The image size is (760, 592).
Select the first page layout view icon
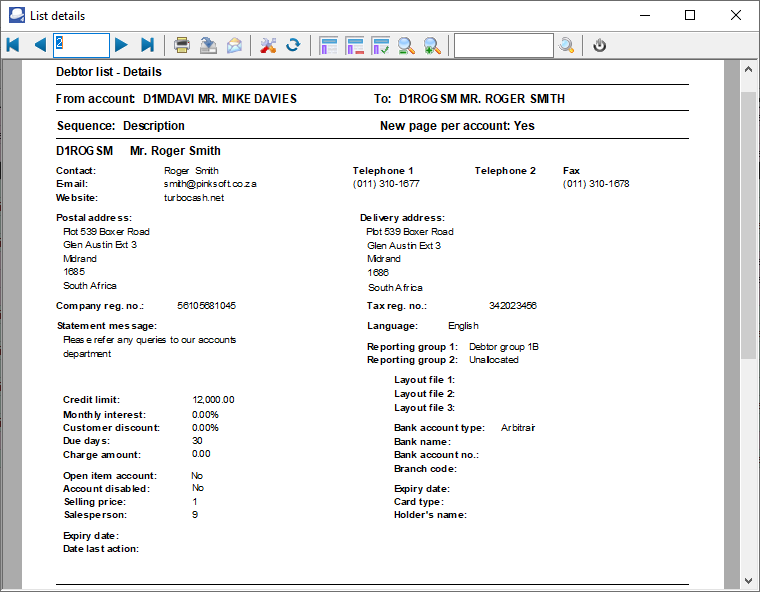point(328,45)
